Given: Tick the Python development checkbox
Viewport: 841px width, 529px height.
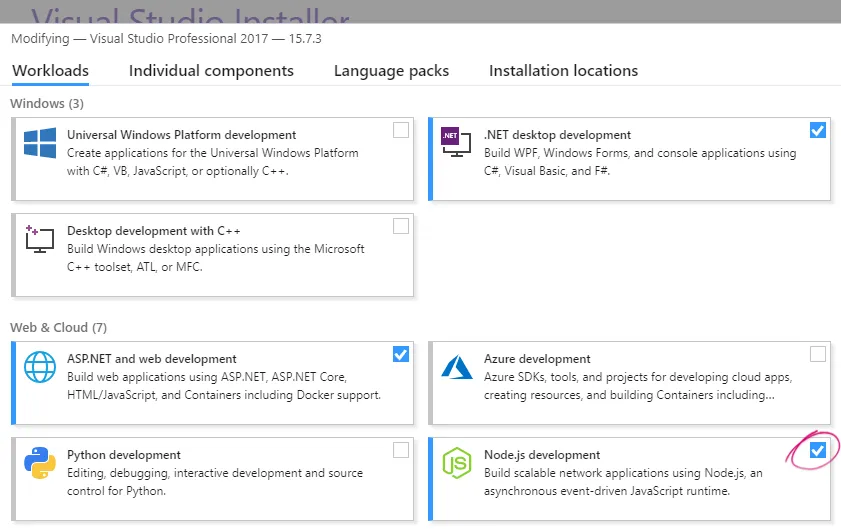Looking at the screenshot, I should (x=401, y=450).
